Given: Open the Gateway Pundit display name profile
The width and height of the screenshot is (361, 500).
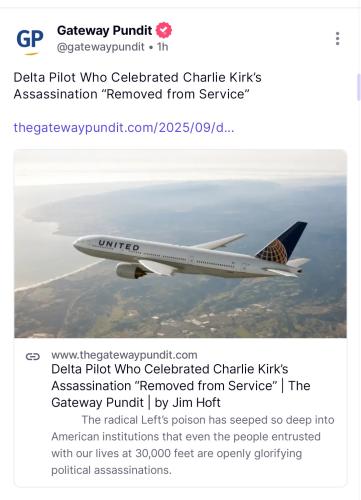Looking at the screenshot, I should coord(104,30).
